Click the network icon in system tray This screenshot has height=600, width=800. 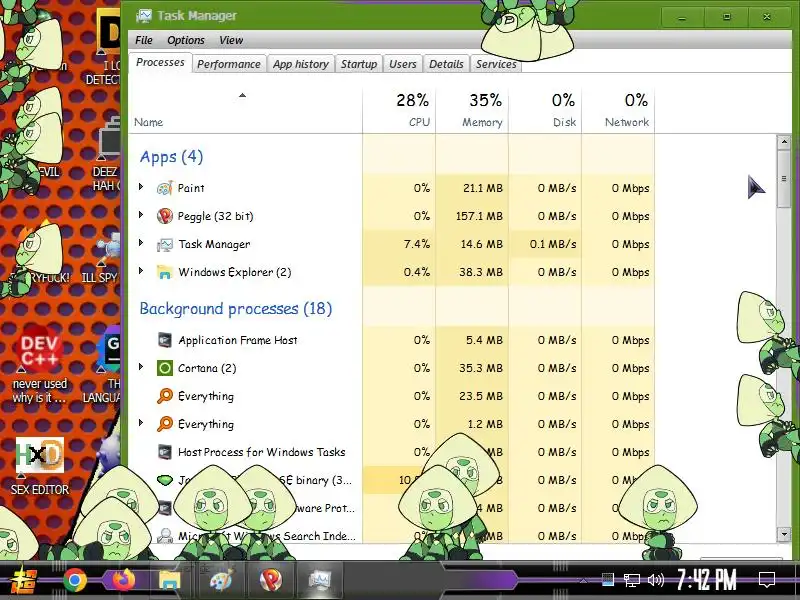tap(632, 580)
